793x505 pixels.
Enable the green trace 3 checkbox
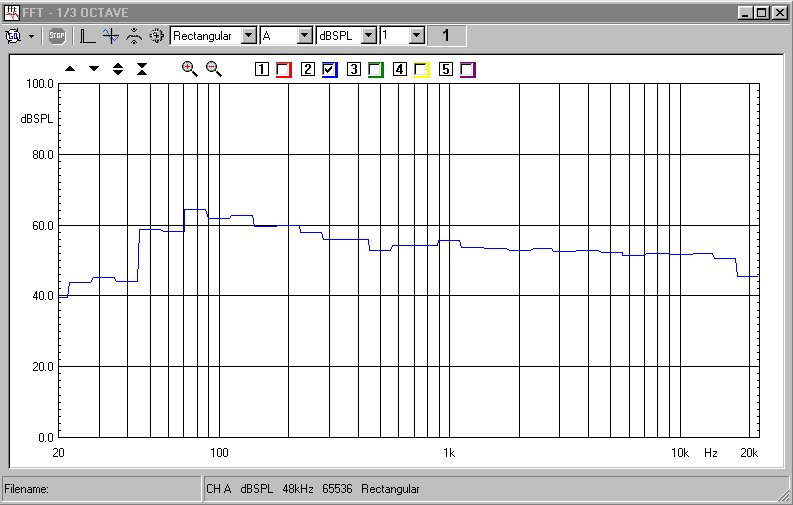376,70
